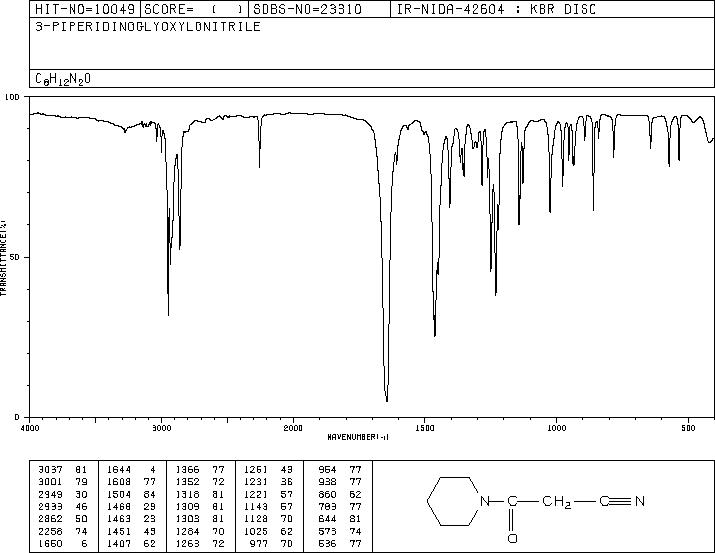The image size is (715, 553).
Task: Select peak table entry 1644
Action: [x=131, y=470]
